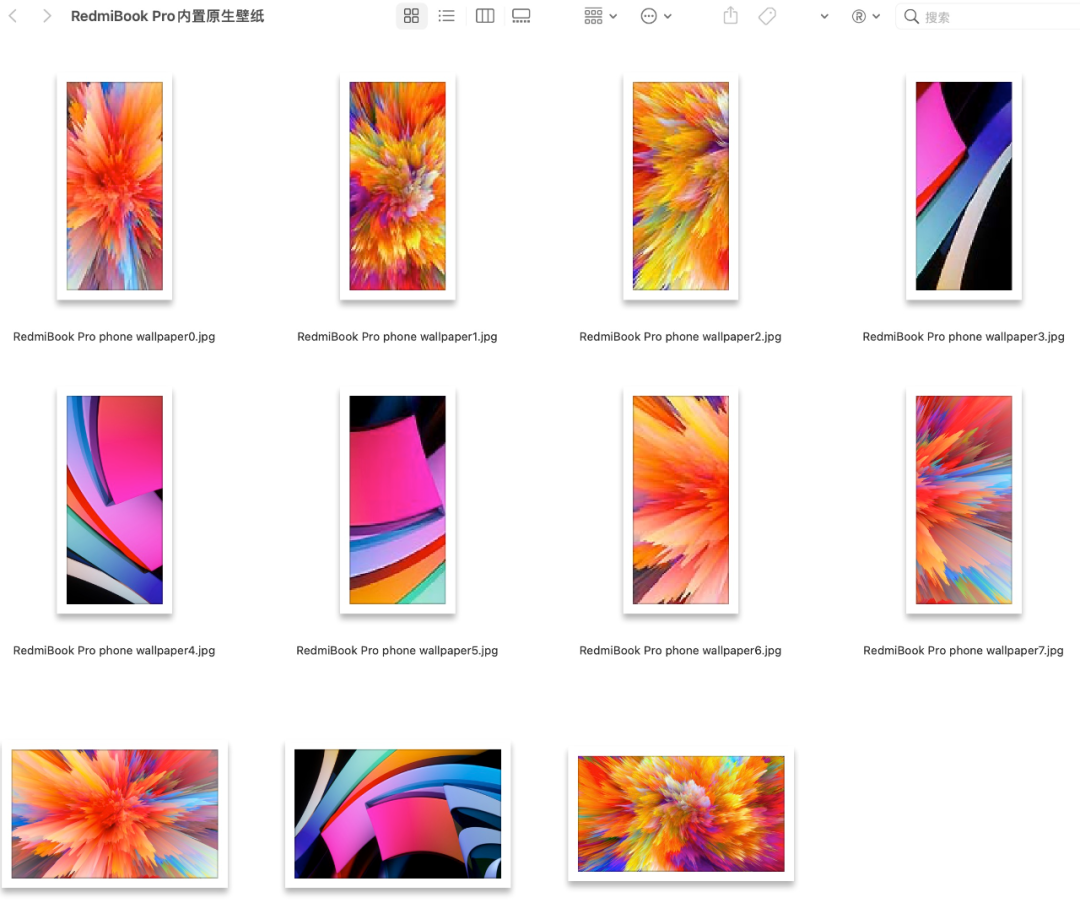Open the Share menu in the toolbar

730,15
